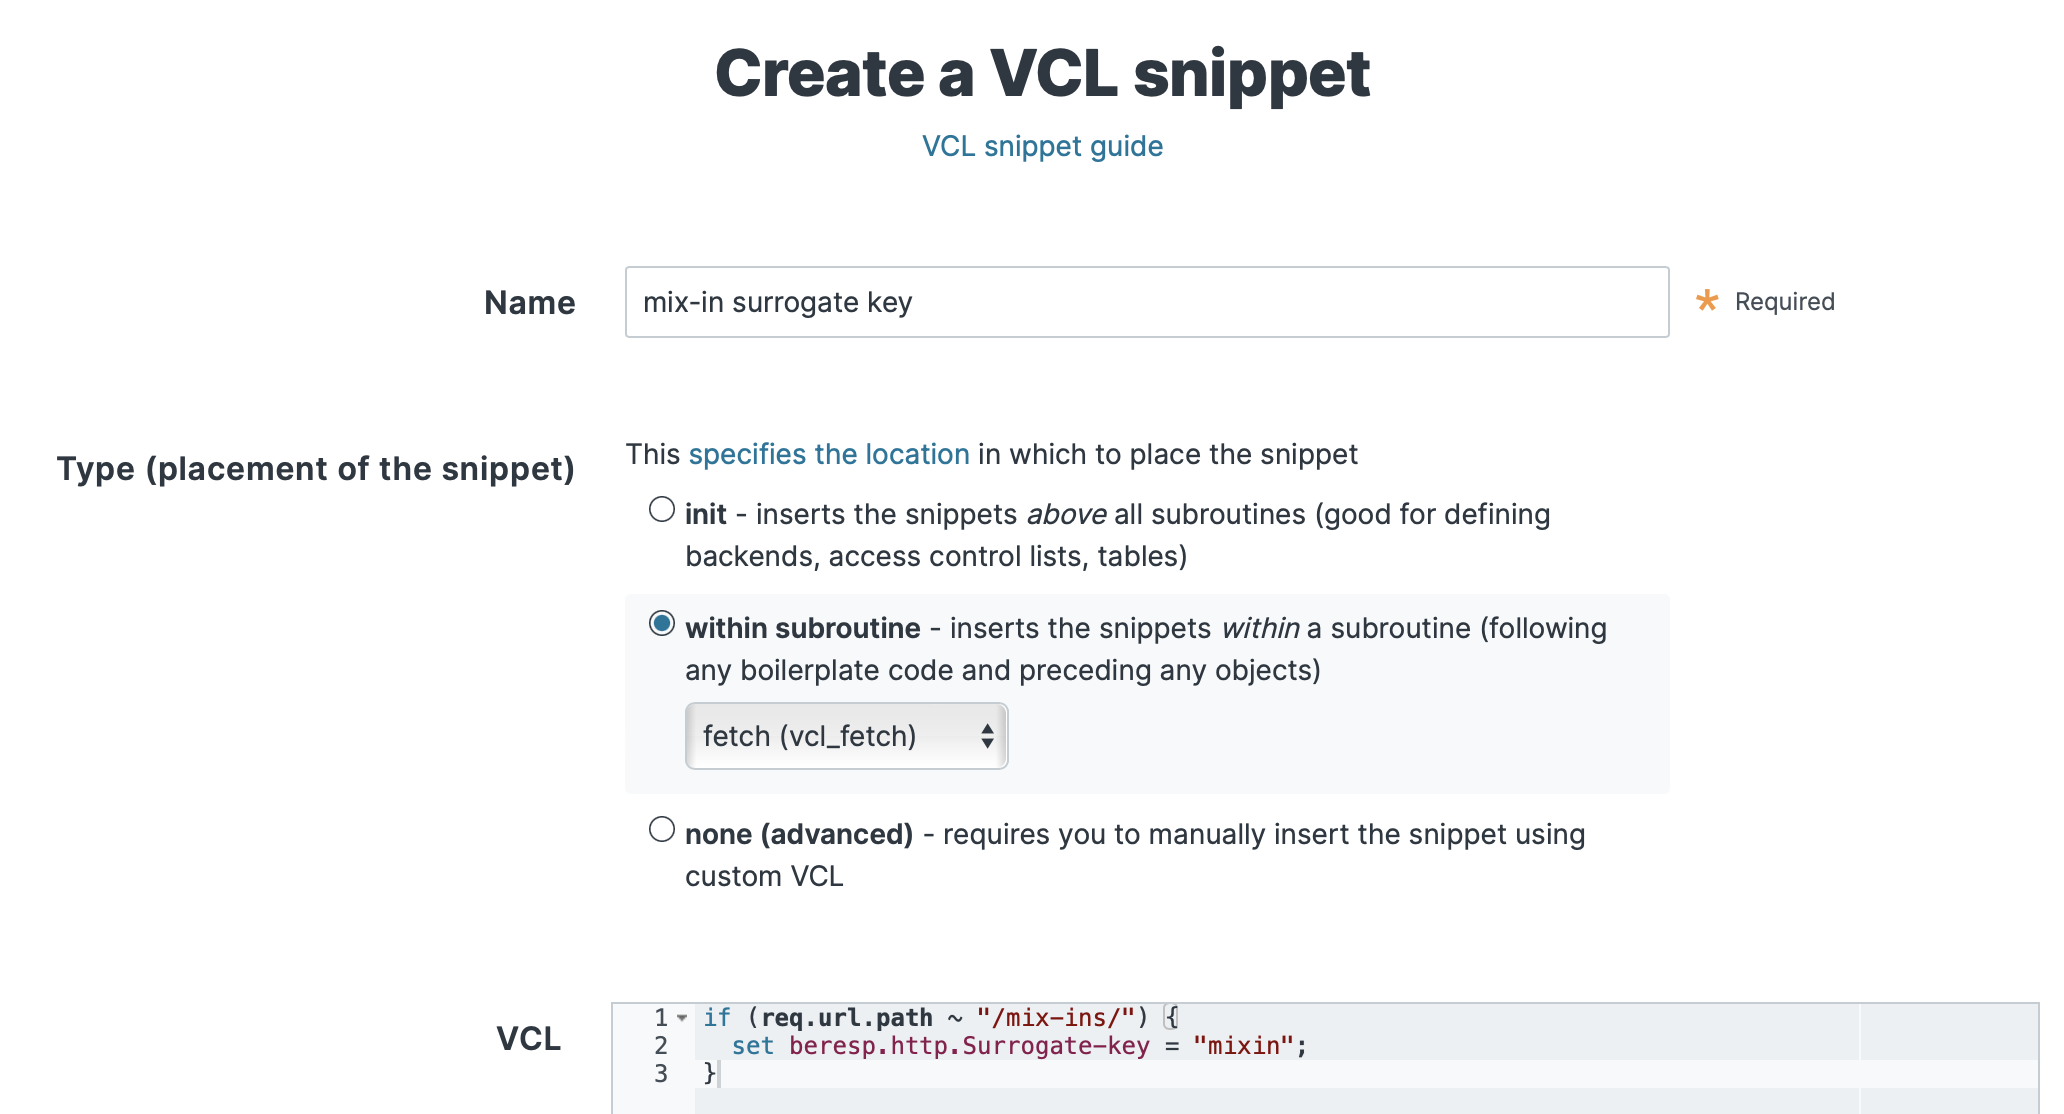
Task: Open the subroutine selection dropdown
Action: point(845,735)
